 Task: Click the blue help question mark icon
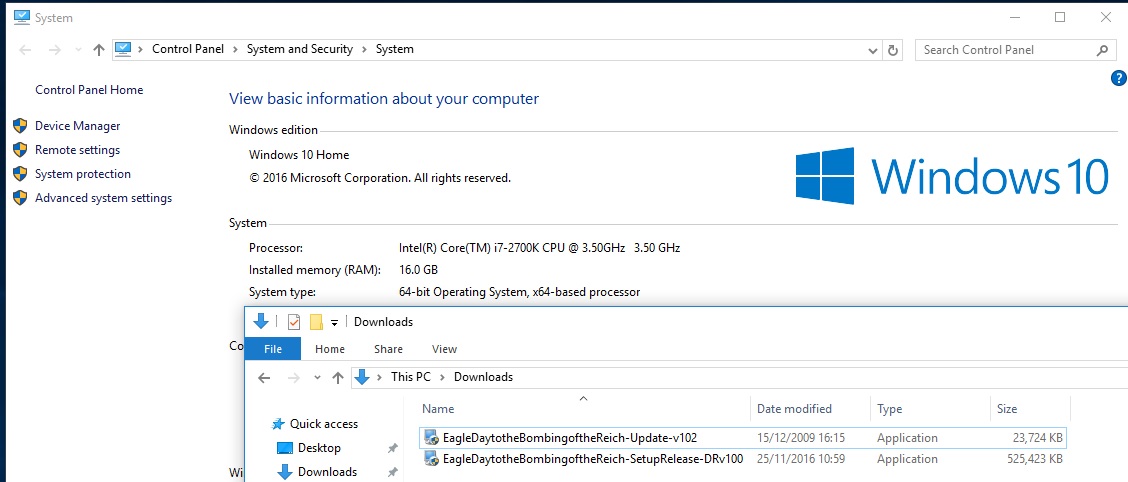click(1119, 78)
